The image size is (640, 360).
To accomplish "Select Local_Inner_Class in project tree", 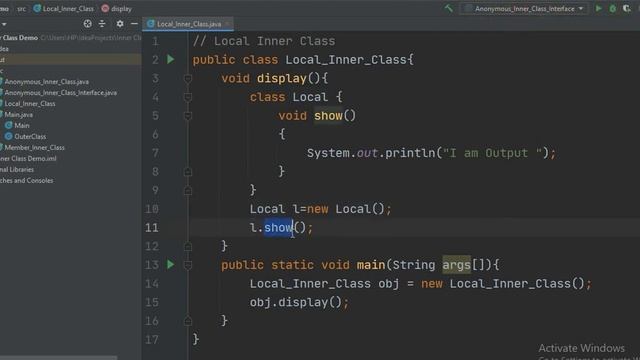I will coord(29,104).
